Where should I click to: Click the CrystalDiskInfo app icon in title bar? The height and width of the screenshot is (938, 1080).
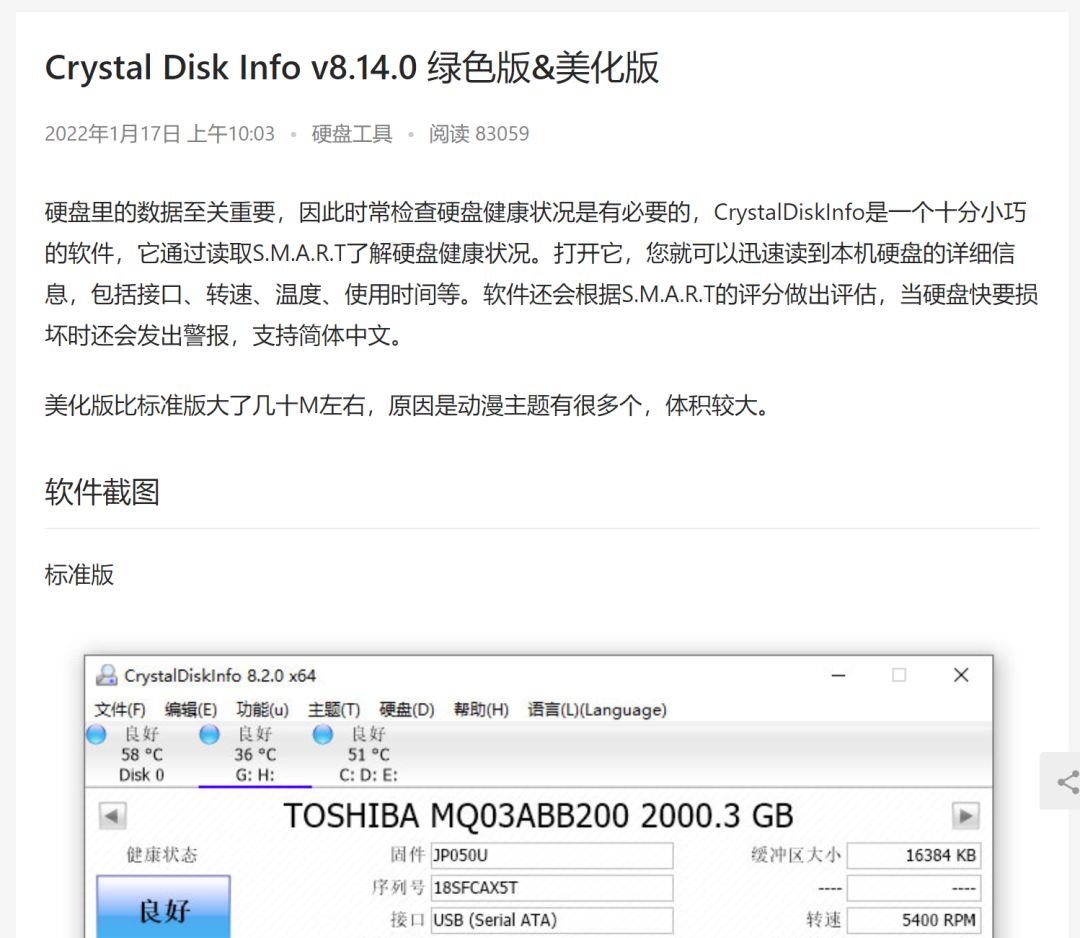pyautogui.click(x=106, y=675)
